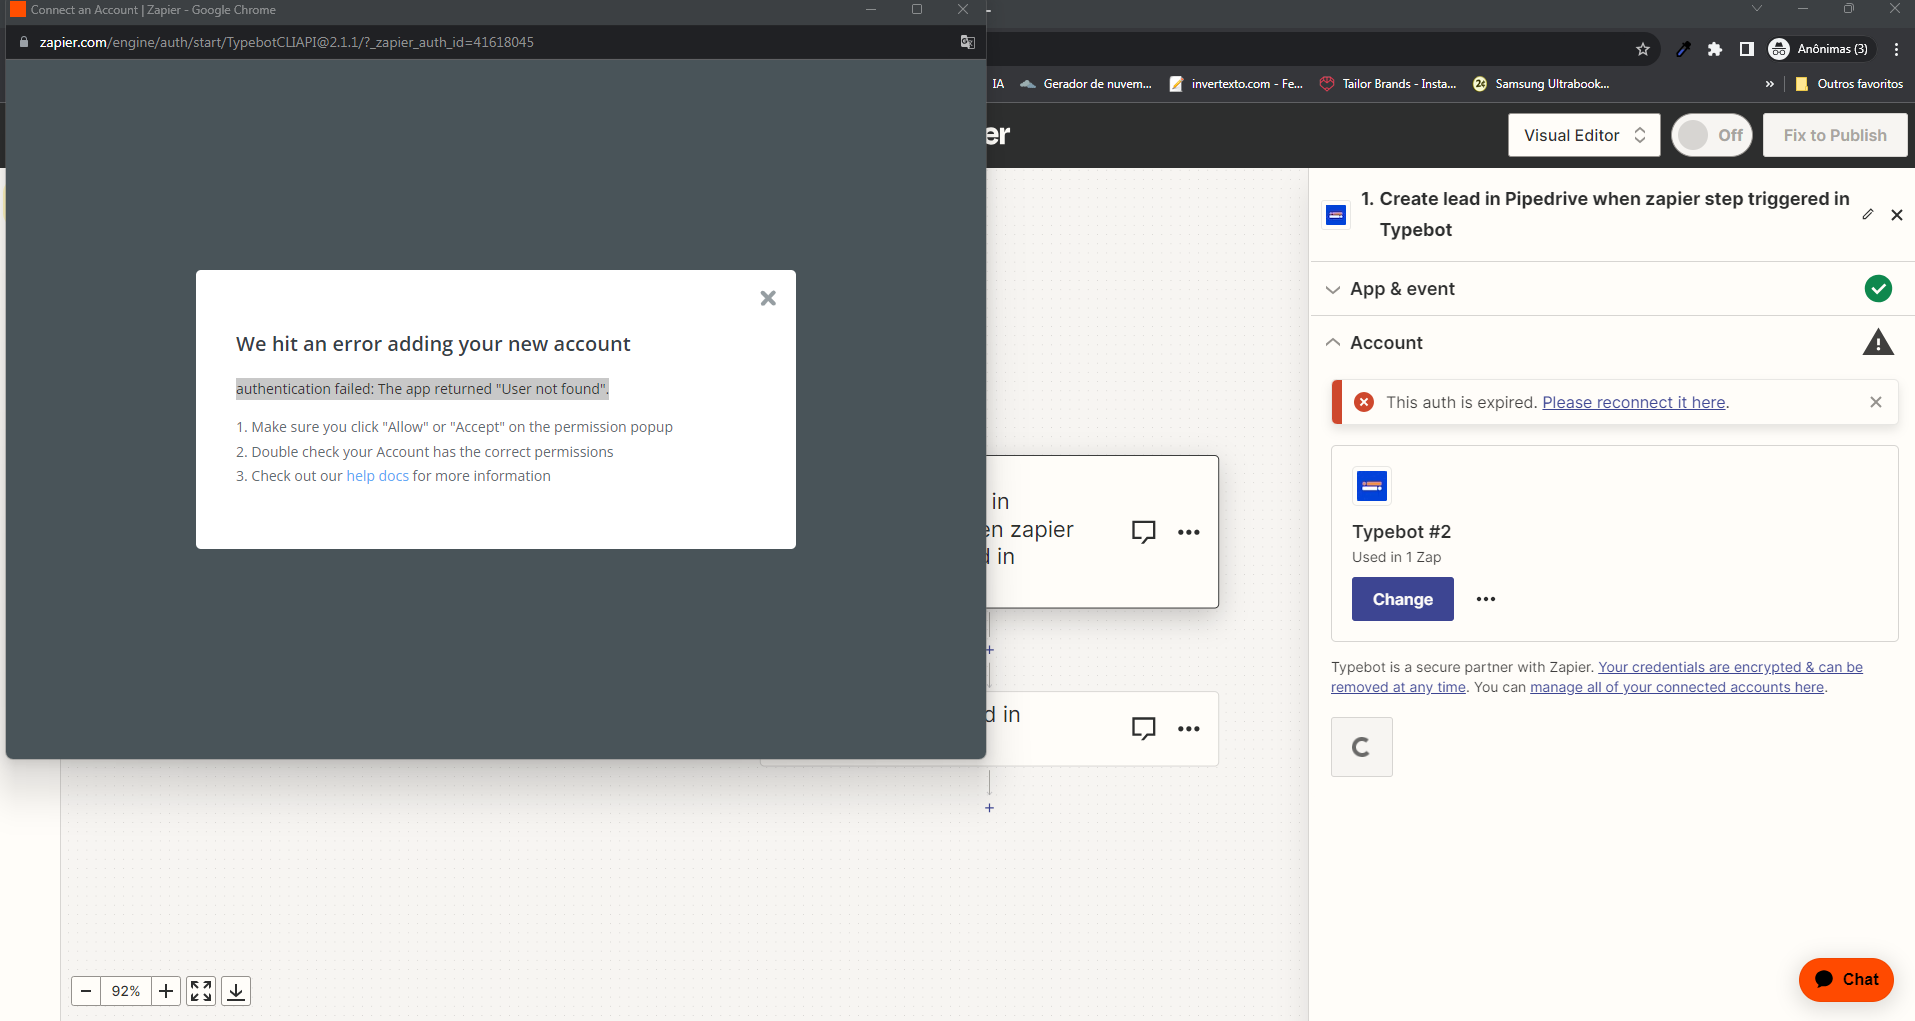Open three-dot menu on first Zap step
1915x1021 pixels.
point(1189,532)
